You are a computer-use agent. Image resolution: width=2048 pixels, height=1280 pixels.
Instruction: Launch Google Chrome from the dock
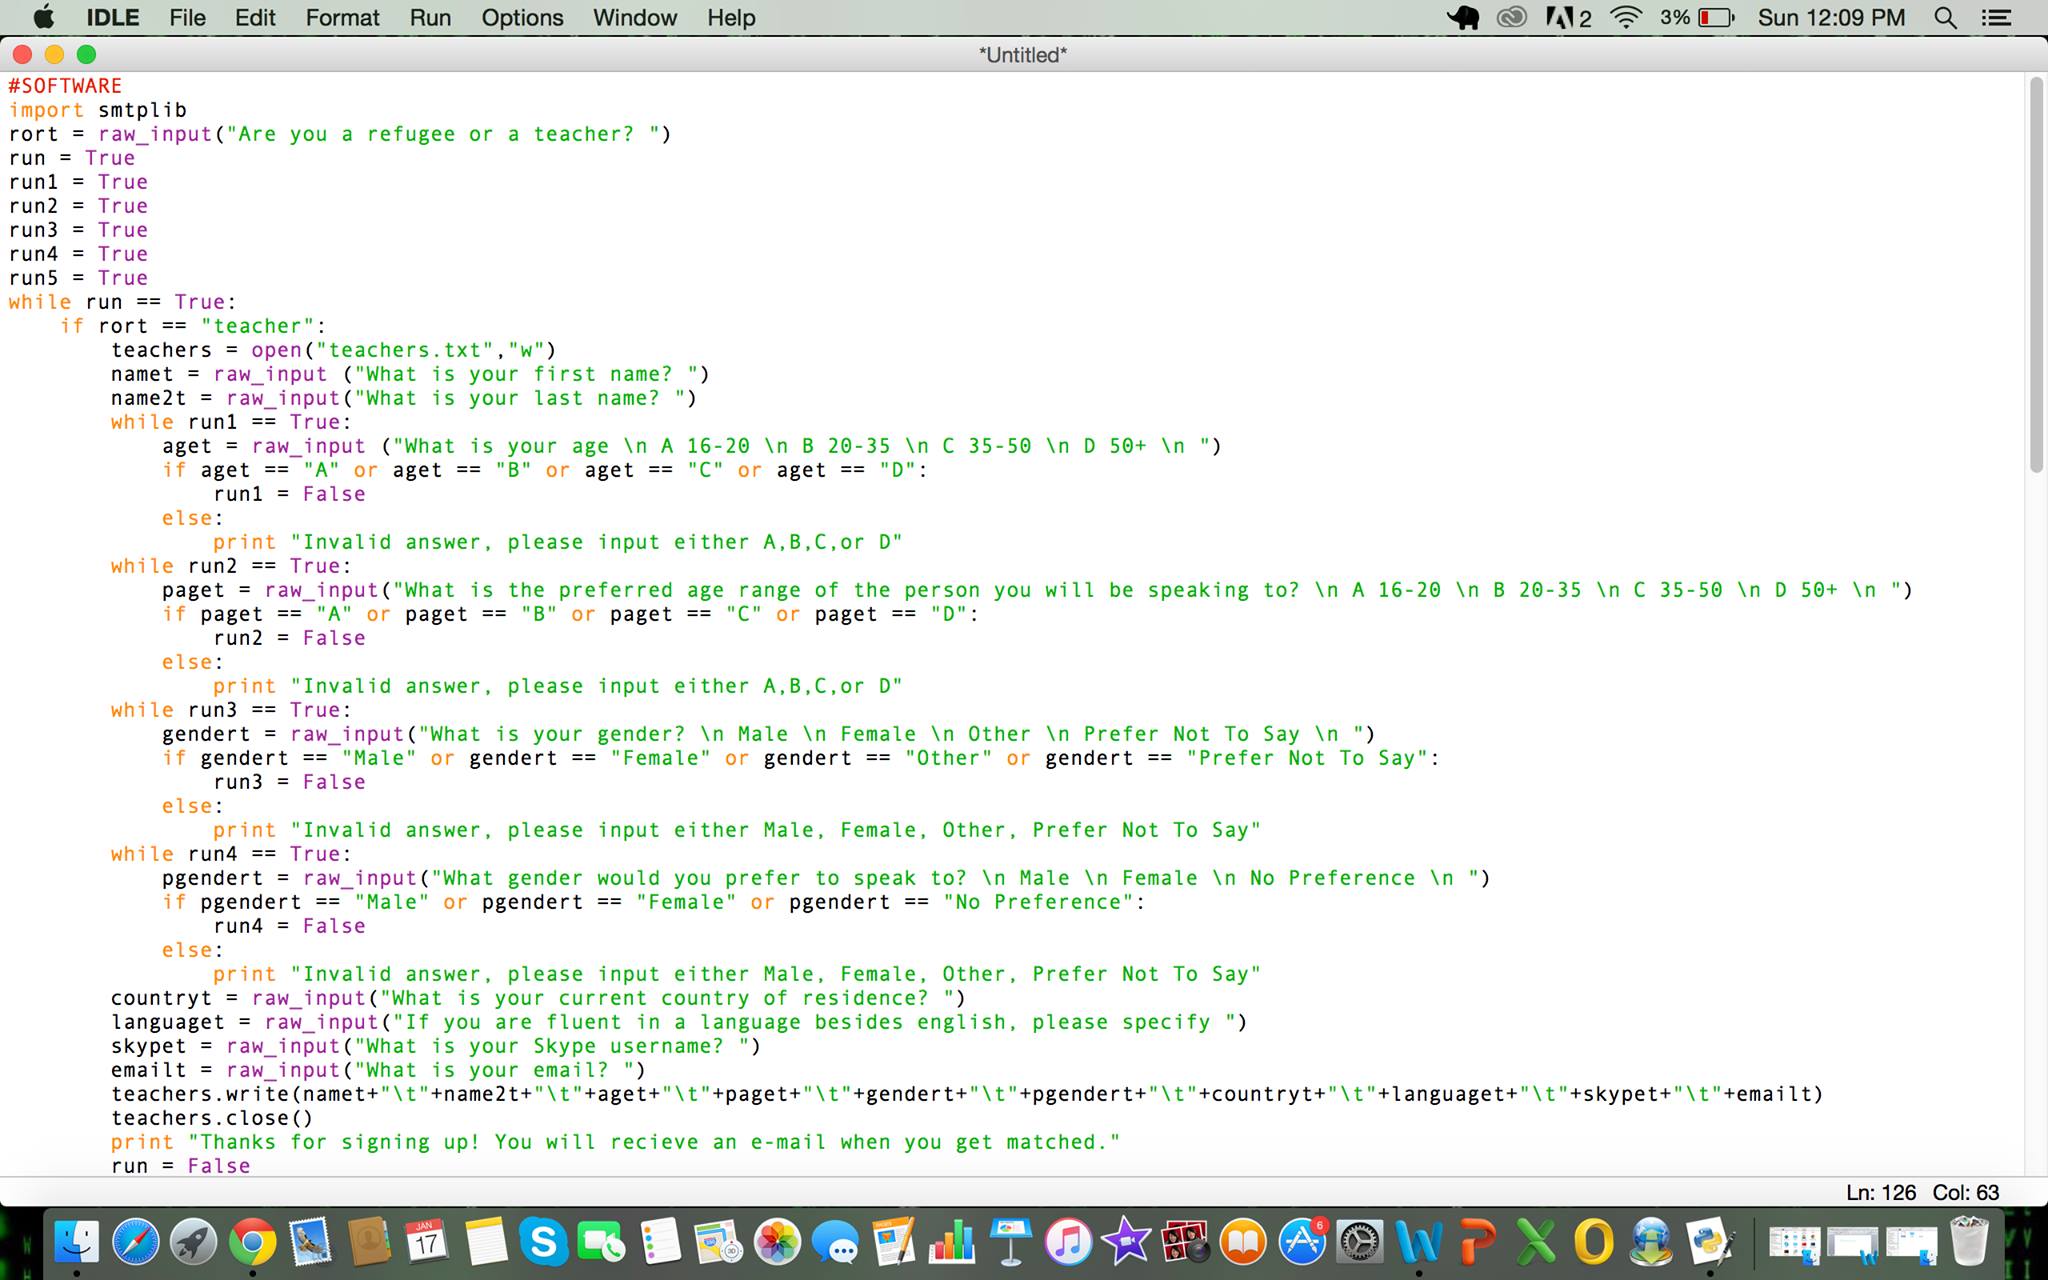[x=252, y=1242]
